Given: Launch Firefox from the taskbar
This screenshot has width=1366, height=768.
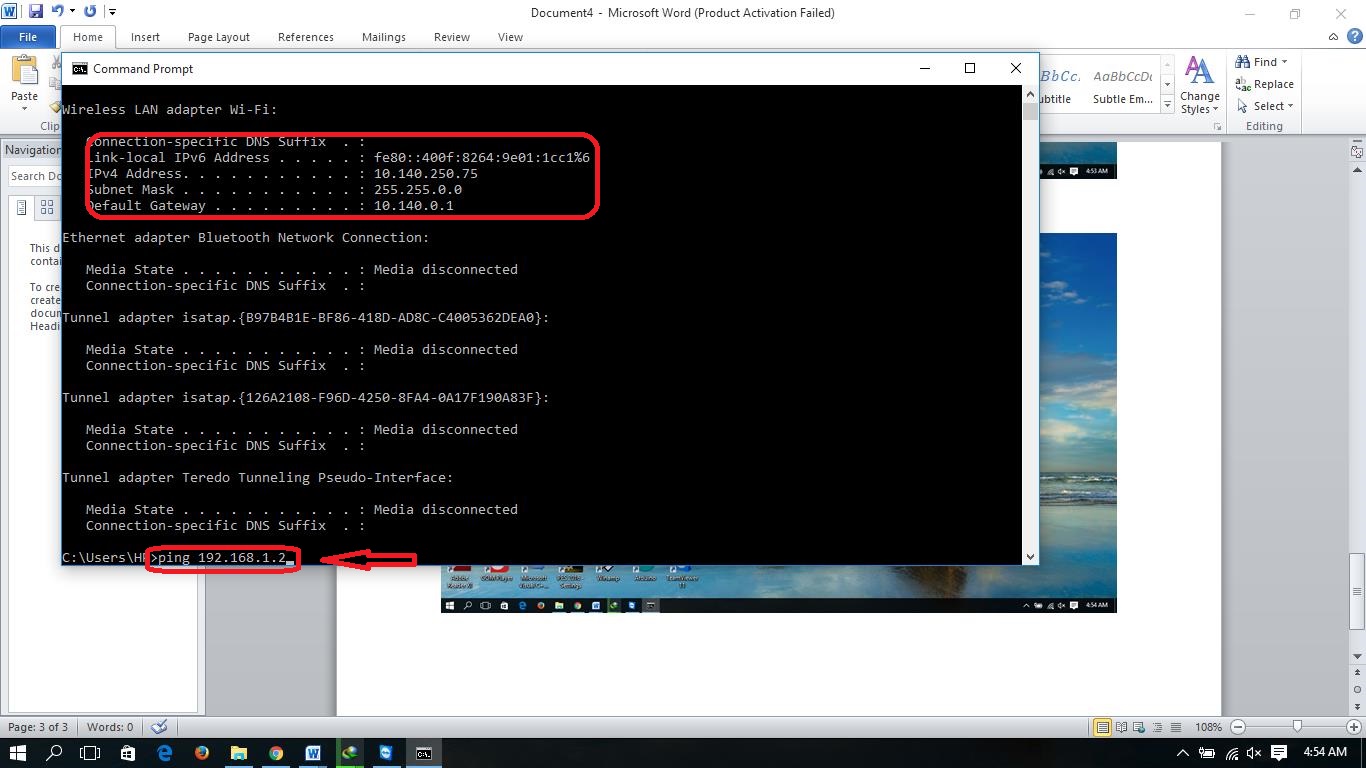Looking at the screenshot, I should (x=202, y=753).
